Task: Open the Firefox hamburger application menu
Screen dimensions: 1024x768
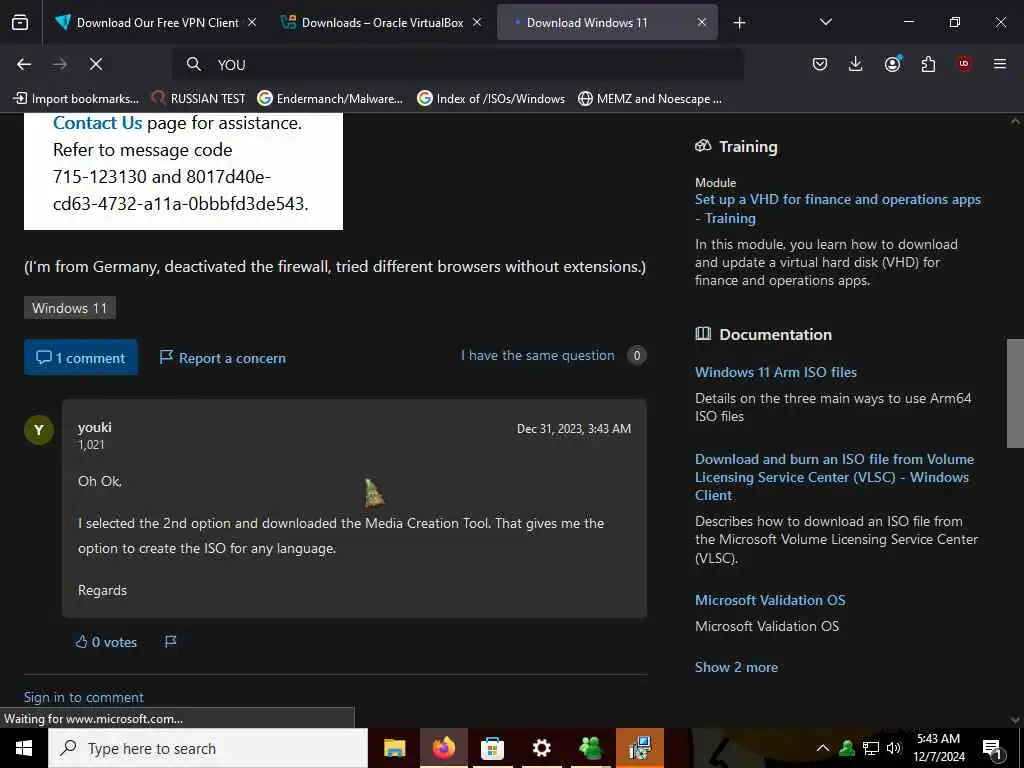Action: pos(1000,64)
